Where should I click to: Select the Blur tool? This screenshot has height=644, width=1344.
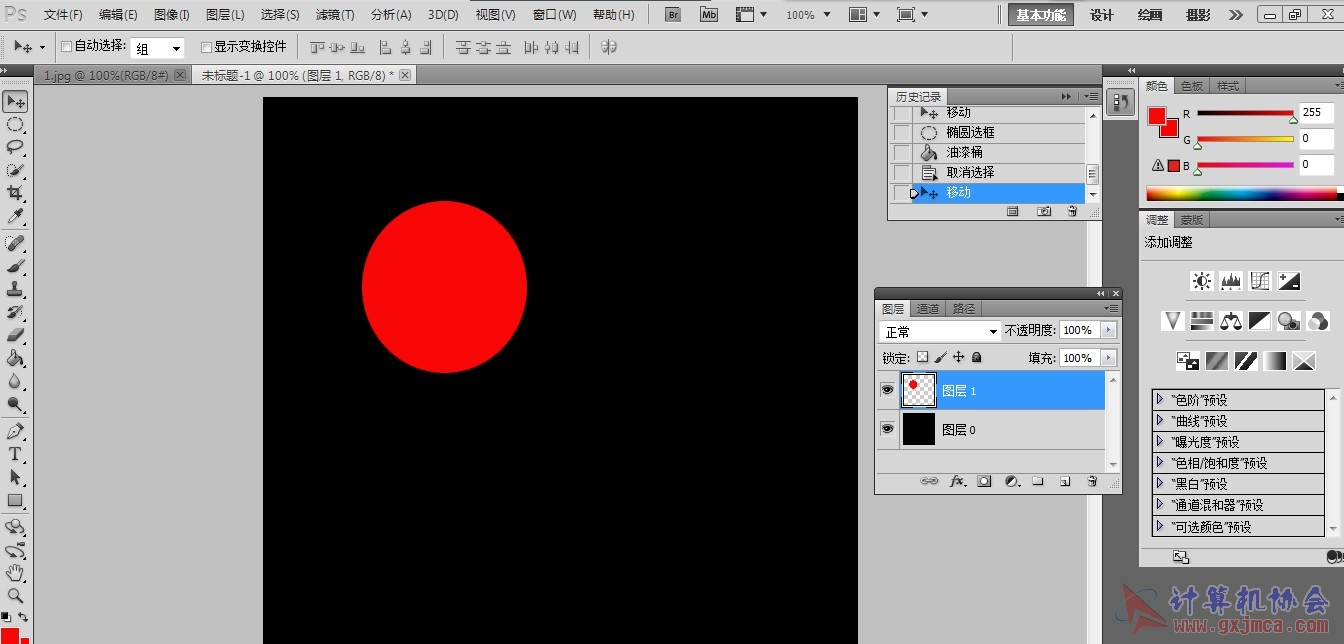pos(15,381)
